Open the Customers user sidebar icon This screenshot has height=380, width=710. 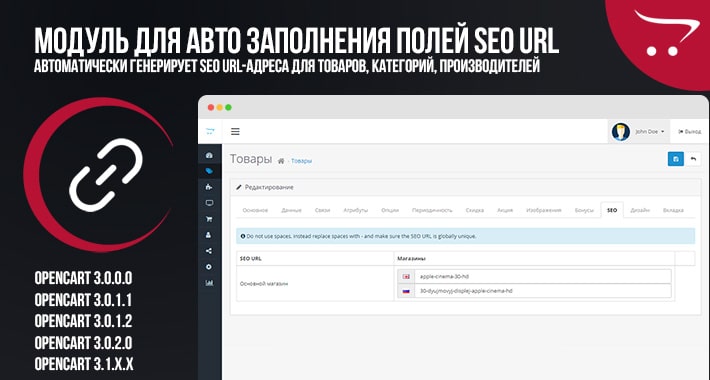coord(209,235)
